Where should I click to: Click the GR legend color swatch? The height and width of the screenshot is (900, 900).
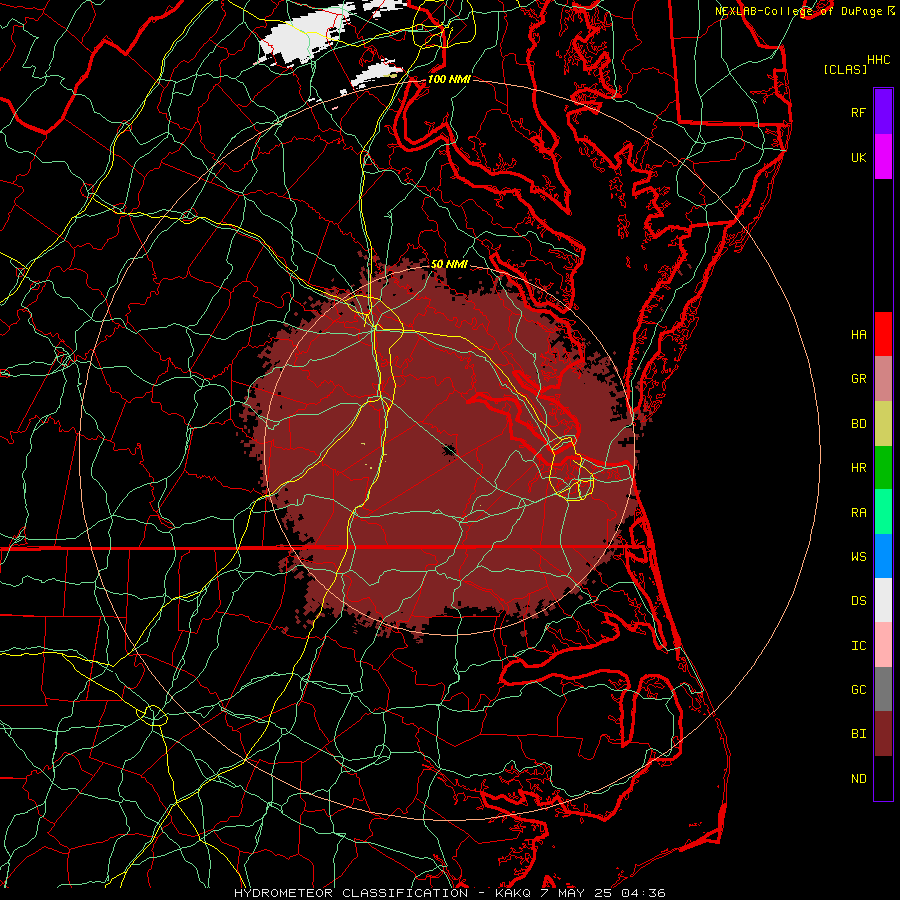[883, 379]
